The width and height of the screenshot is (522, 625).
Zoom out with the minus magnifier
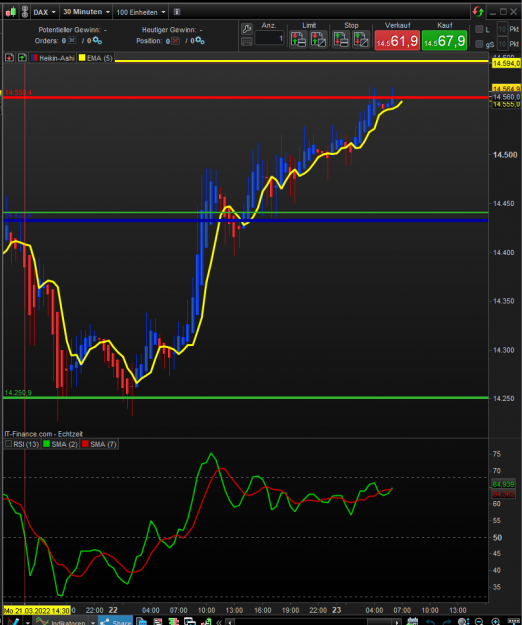point(479,621)
